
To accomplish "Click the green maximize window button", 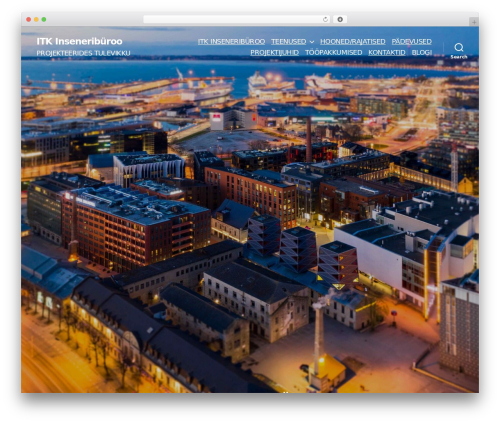I will click(44, 20).
